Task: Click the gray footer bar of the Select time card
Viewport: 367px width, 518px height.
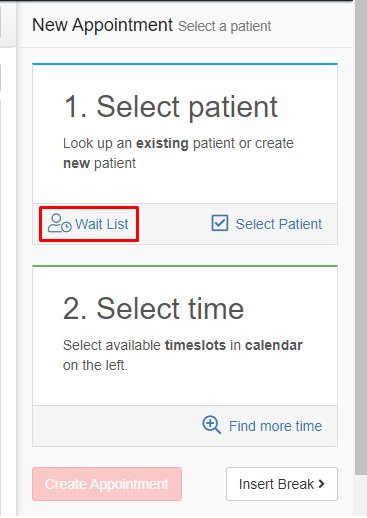Action: click(185, 426)
